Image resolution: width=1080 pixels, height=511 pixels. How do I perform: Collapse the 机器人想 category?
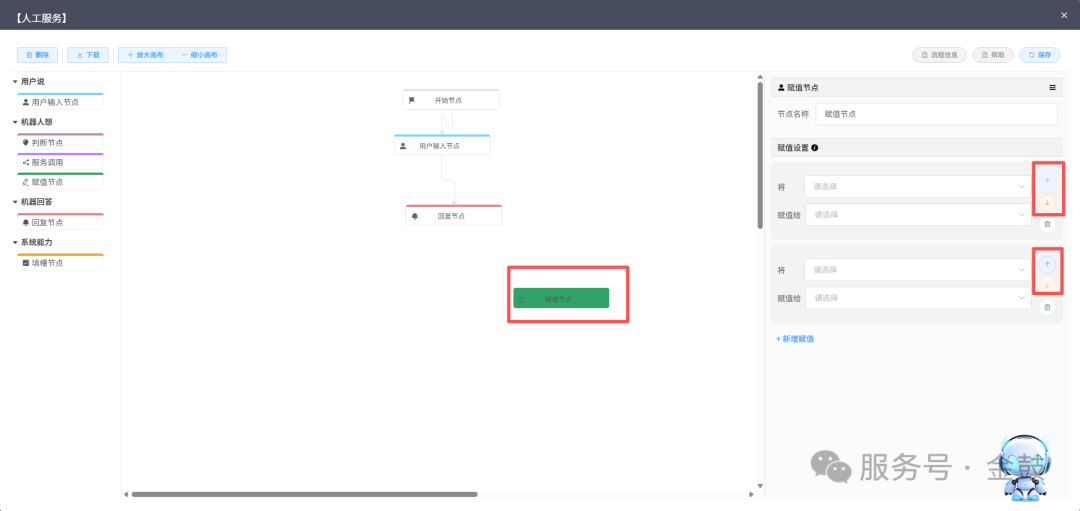pos(15,122)
